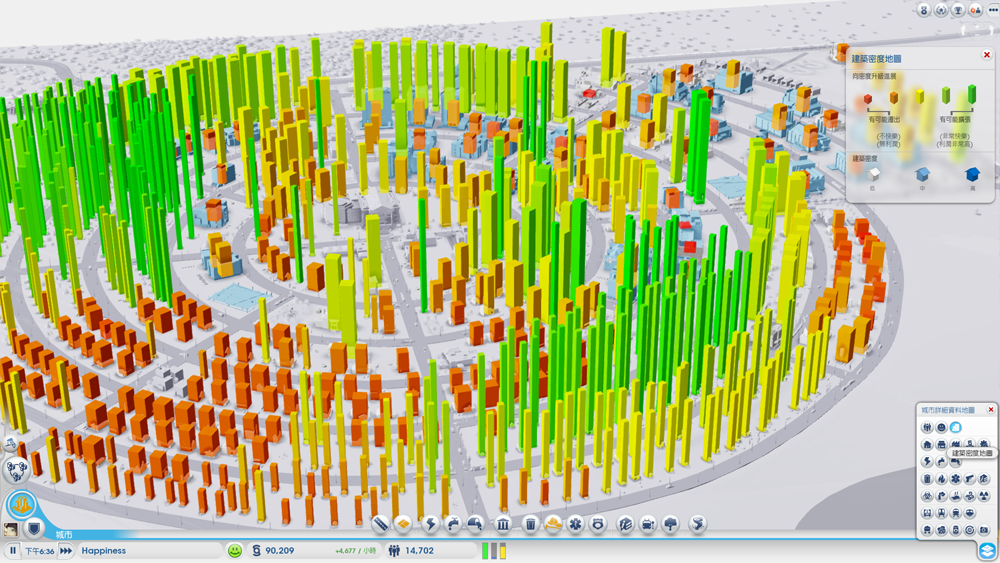The image size is (1000, 563).
Task: Show the ground pollution data map
Action: (x=955, y=495)
